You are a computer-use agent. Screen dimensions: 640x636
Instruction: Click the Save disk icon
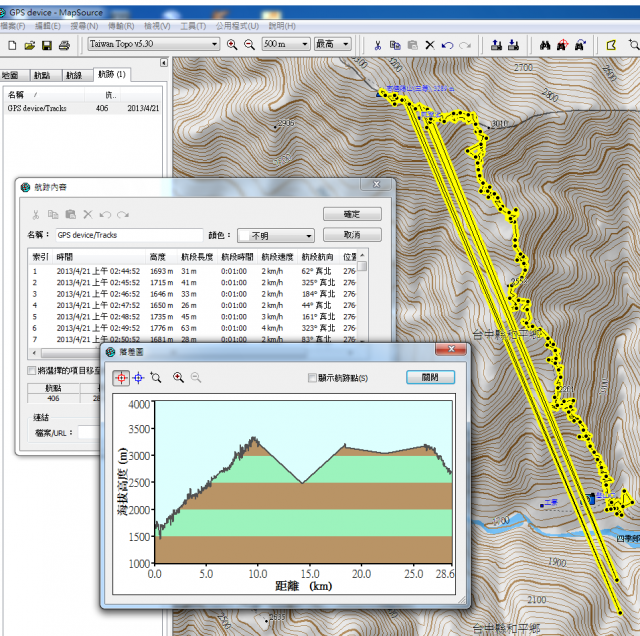click(x=47, y=45)
